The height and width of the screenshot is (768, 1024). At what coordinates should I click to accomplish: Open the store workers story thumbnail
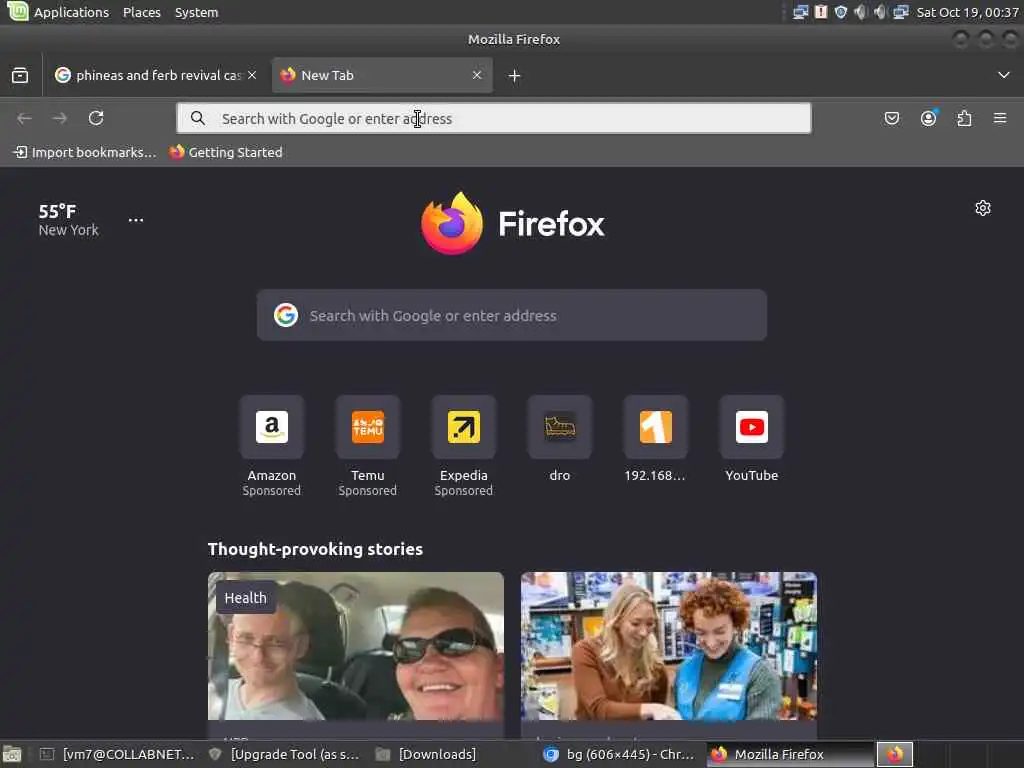pos(669,646)
